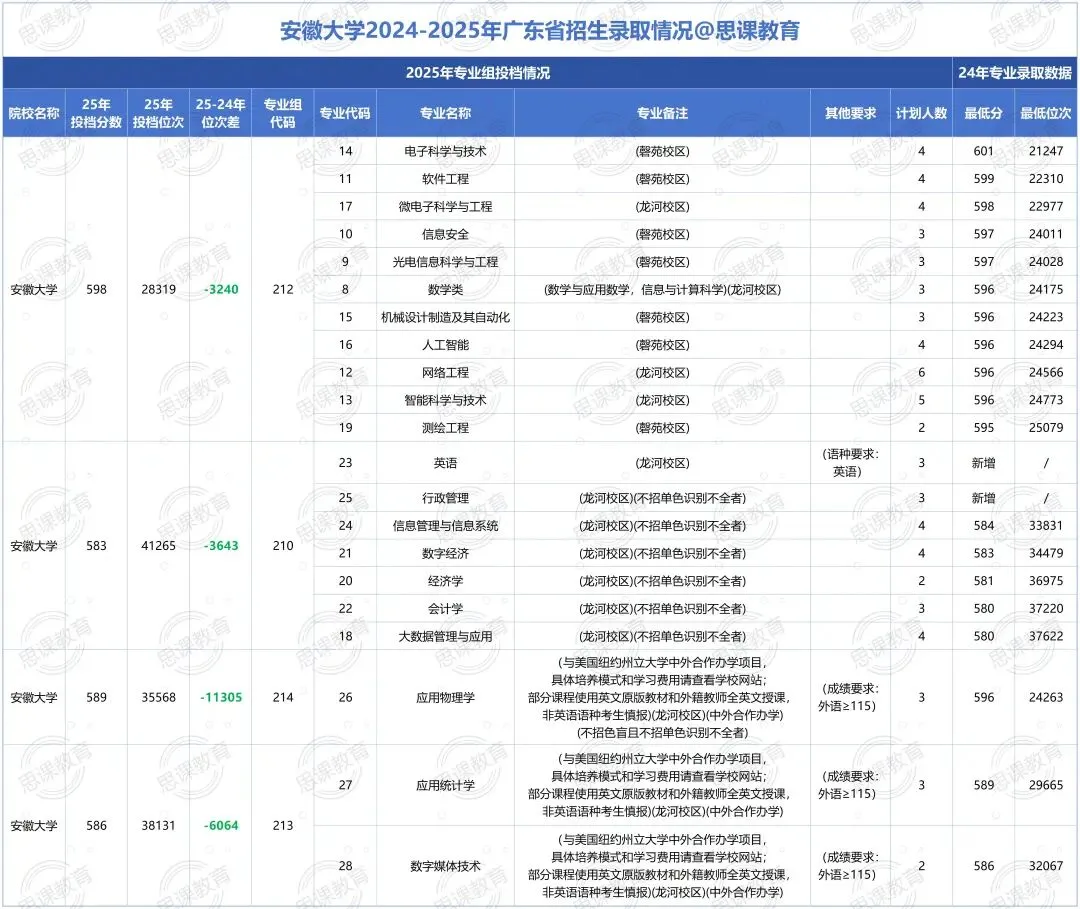
Task: Click the 25年投档位次 value 41265
Action: [x=158, y=545]
